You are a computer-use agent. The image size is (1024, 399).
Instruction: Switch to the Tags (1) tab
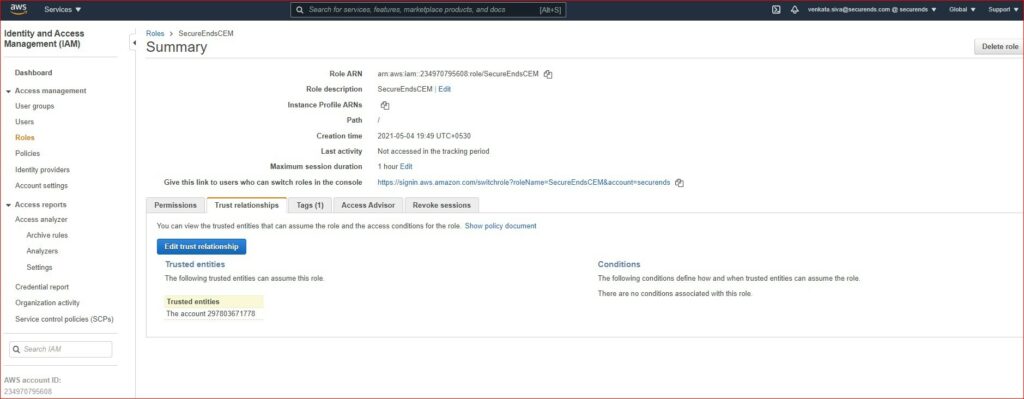[310, 205]
